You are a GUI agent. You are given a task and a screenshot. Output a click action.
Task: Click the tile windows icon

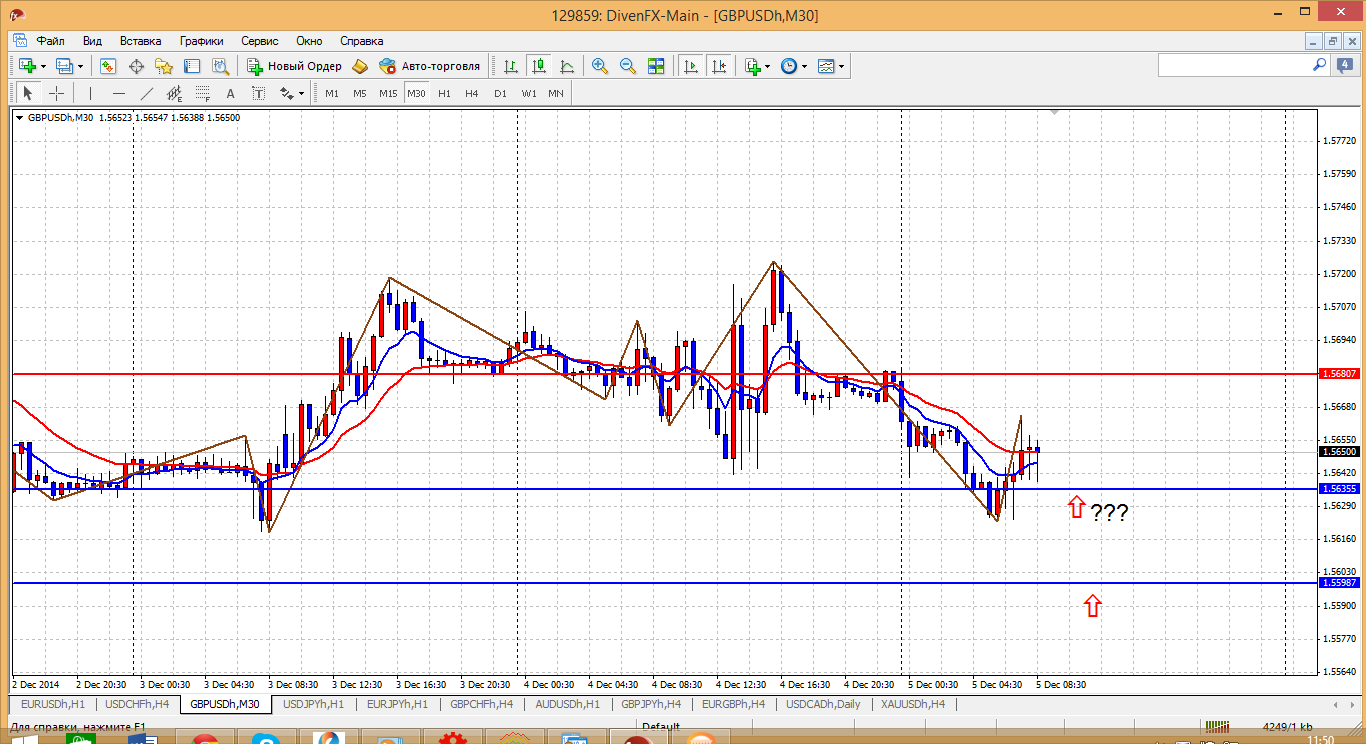click(656, 66)
